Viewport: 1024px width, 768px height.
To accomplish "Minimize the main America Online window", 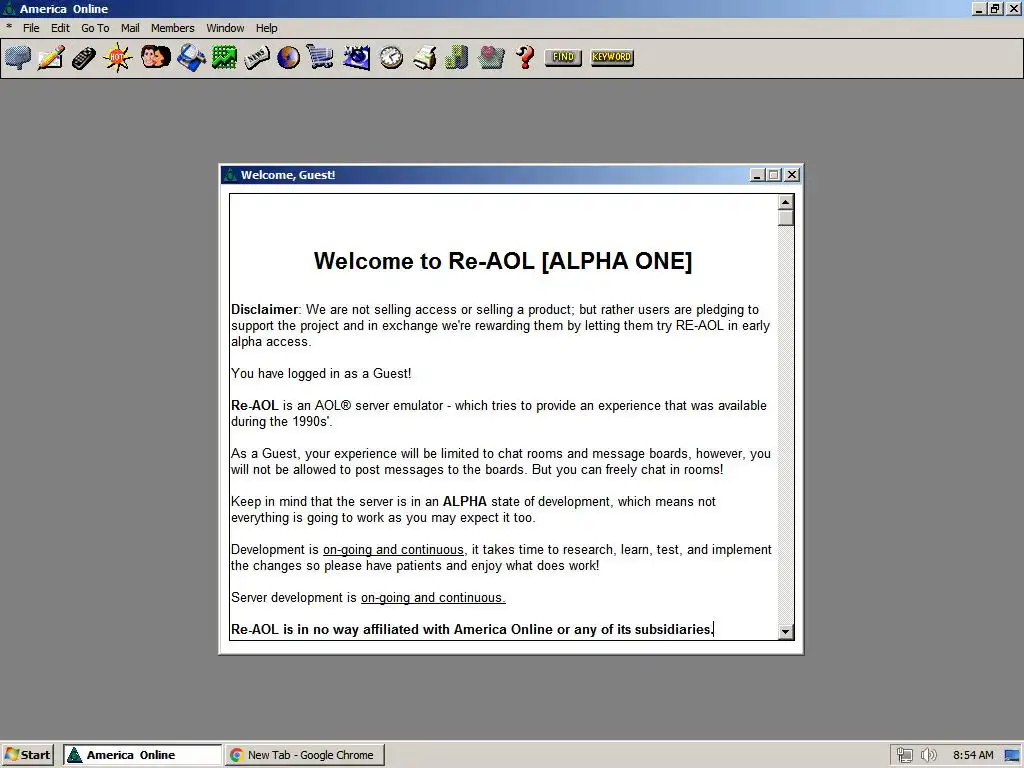I will tap(979, 8).
